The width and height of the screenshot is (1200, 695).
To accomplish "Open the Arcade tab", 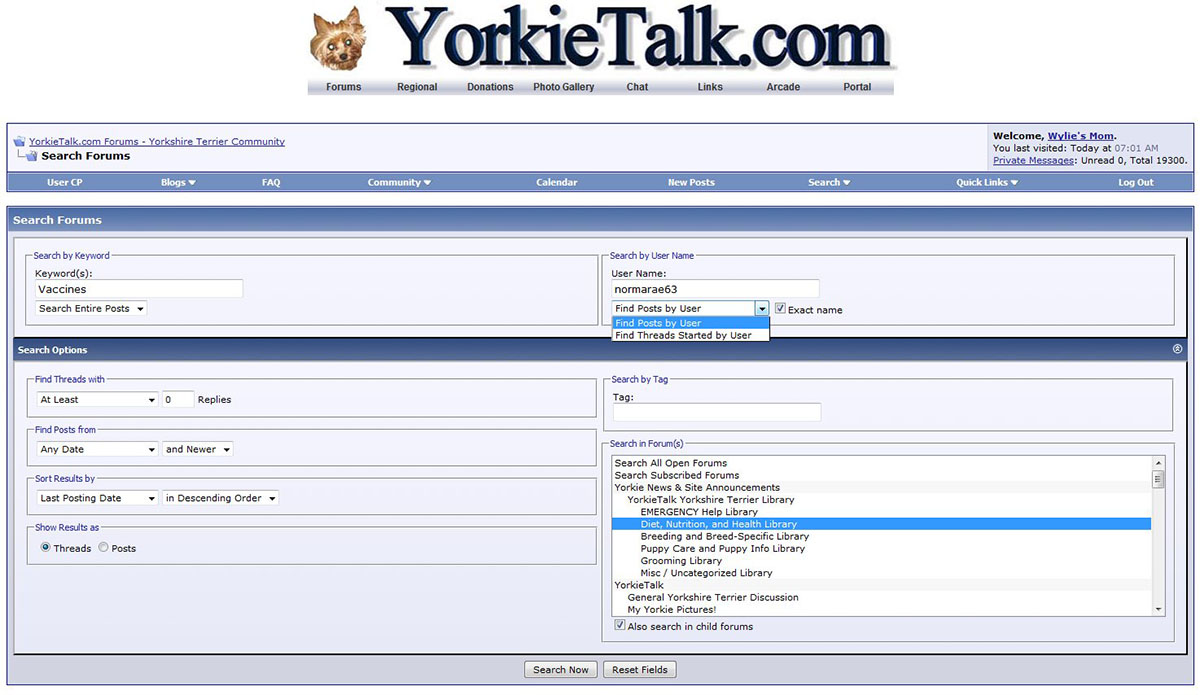I will point(783,87).
